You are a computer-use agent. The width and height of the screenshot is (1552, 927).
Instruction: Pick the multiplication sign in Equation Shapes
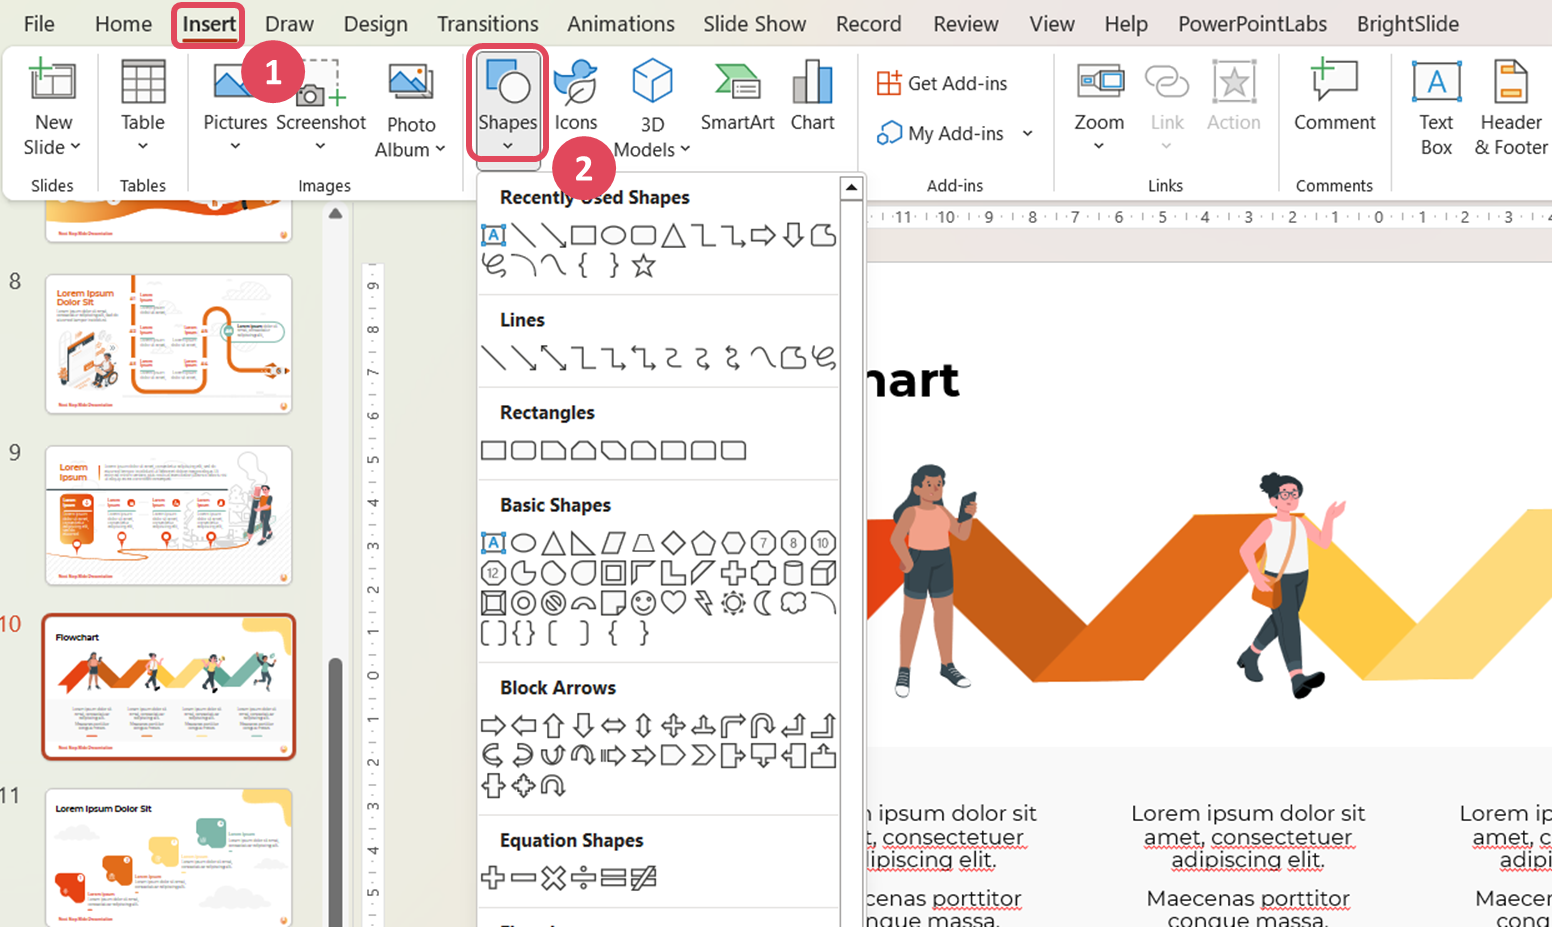click(553, 878)
